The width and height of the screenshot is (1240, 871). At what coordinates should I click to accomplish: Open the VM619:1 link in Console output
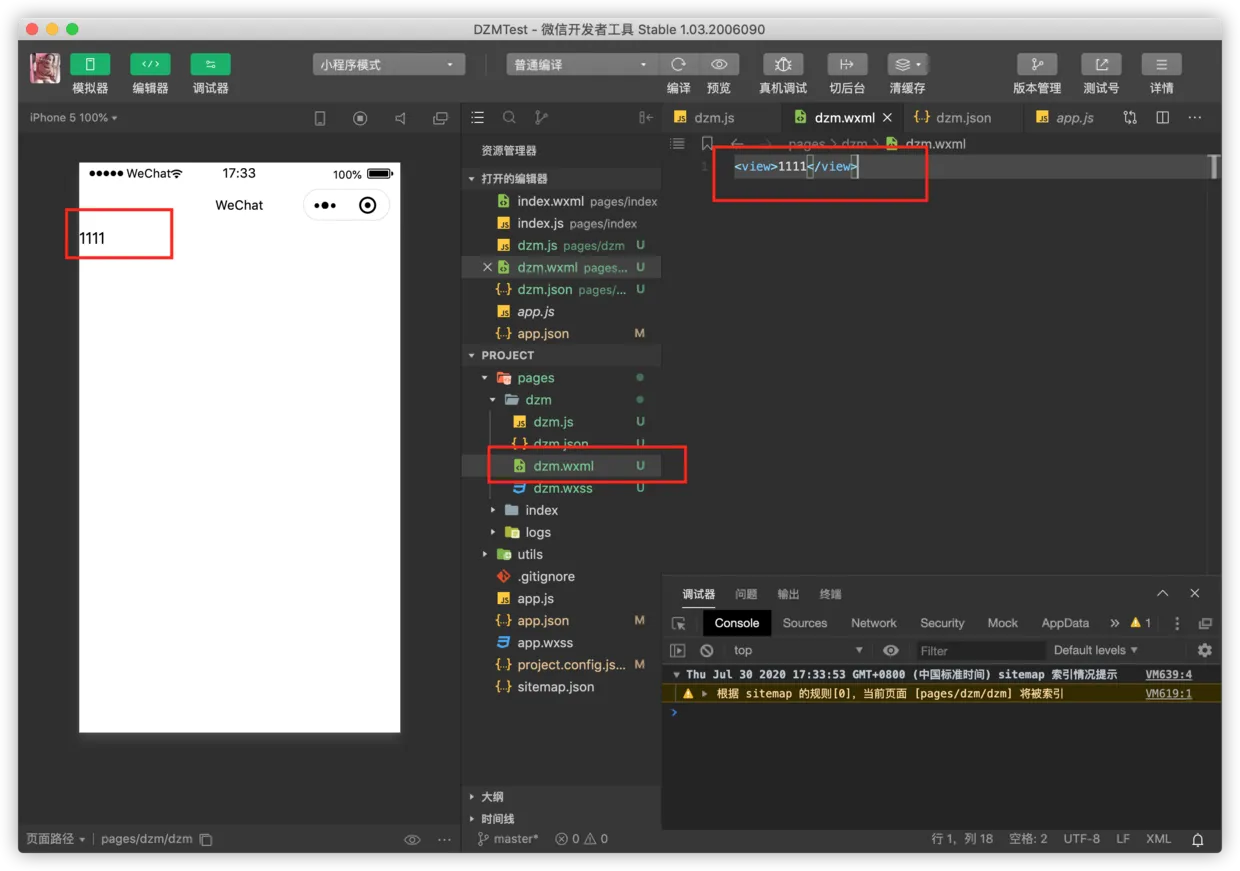tap(1168, 693)
